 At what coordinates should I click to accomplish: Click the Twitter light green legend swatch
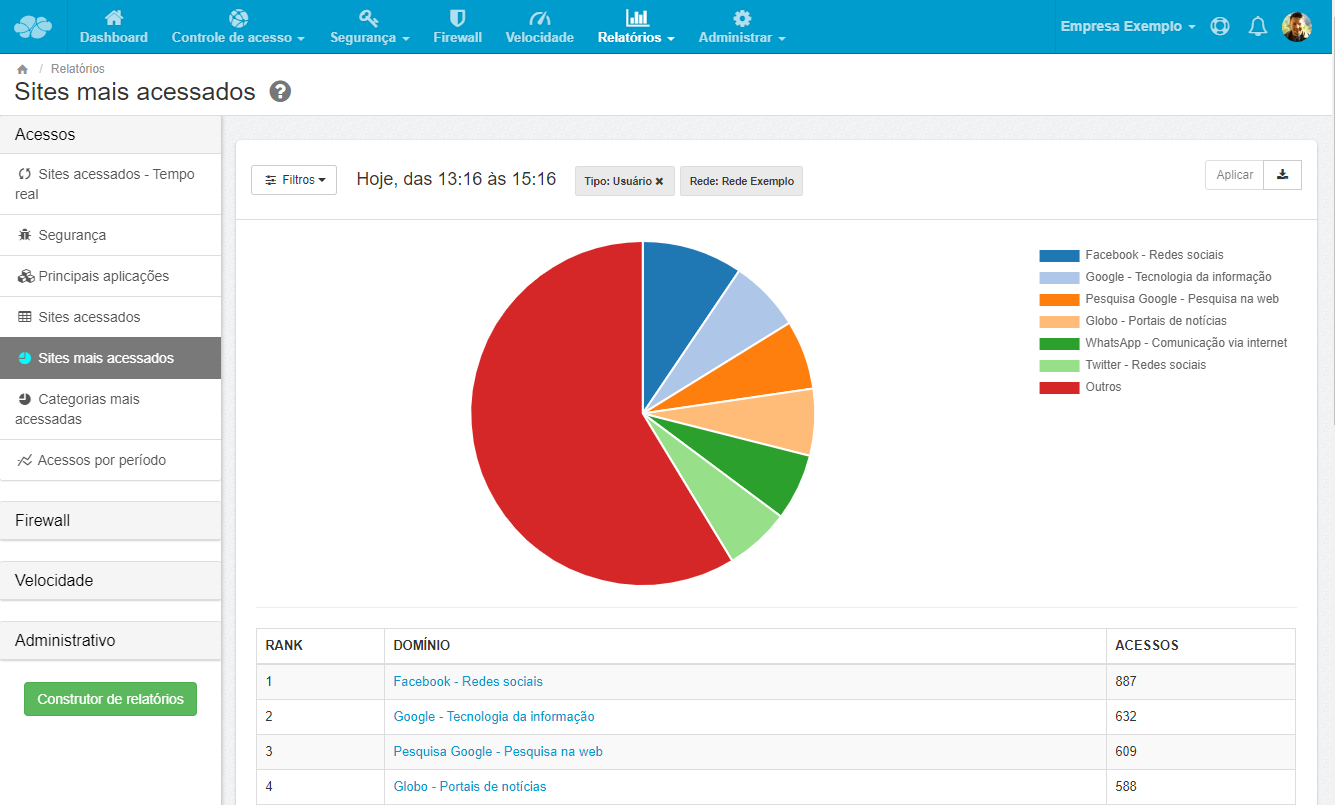[1059, 366]
